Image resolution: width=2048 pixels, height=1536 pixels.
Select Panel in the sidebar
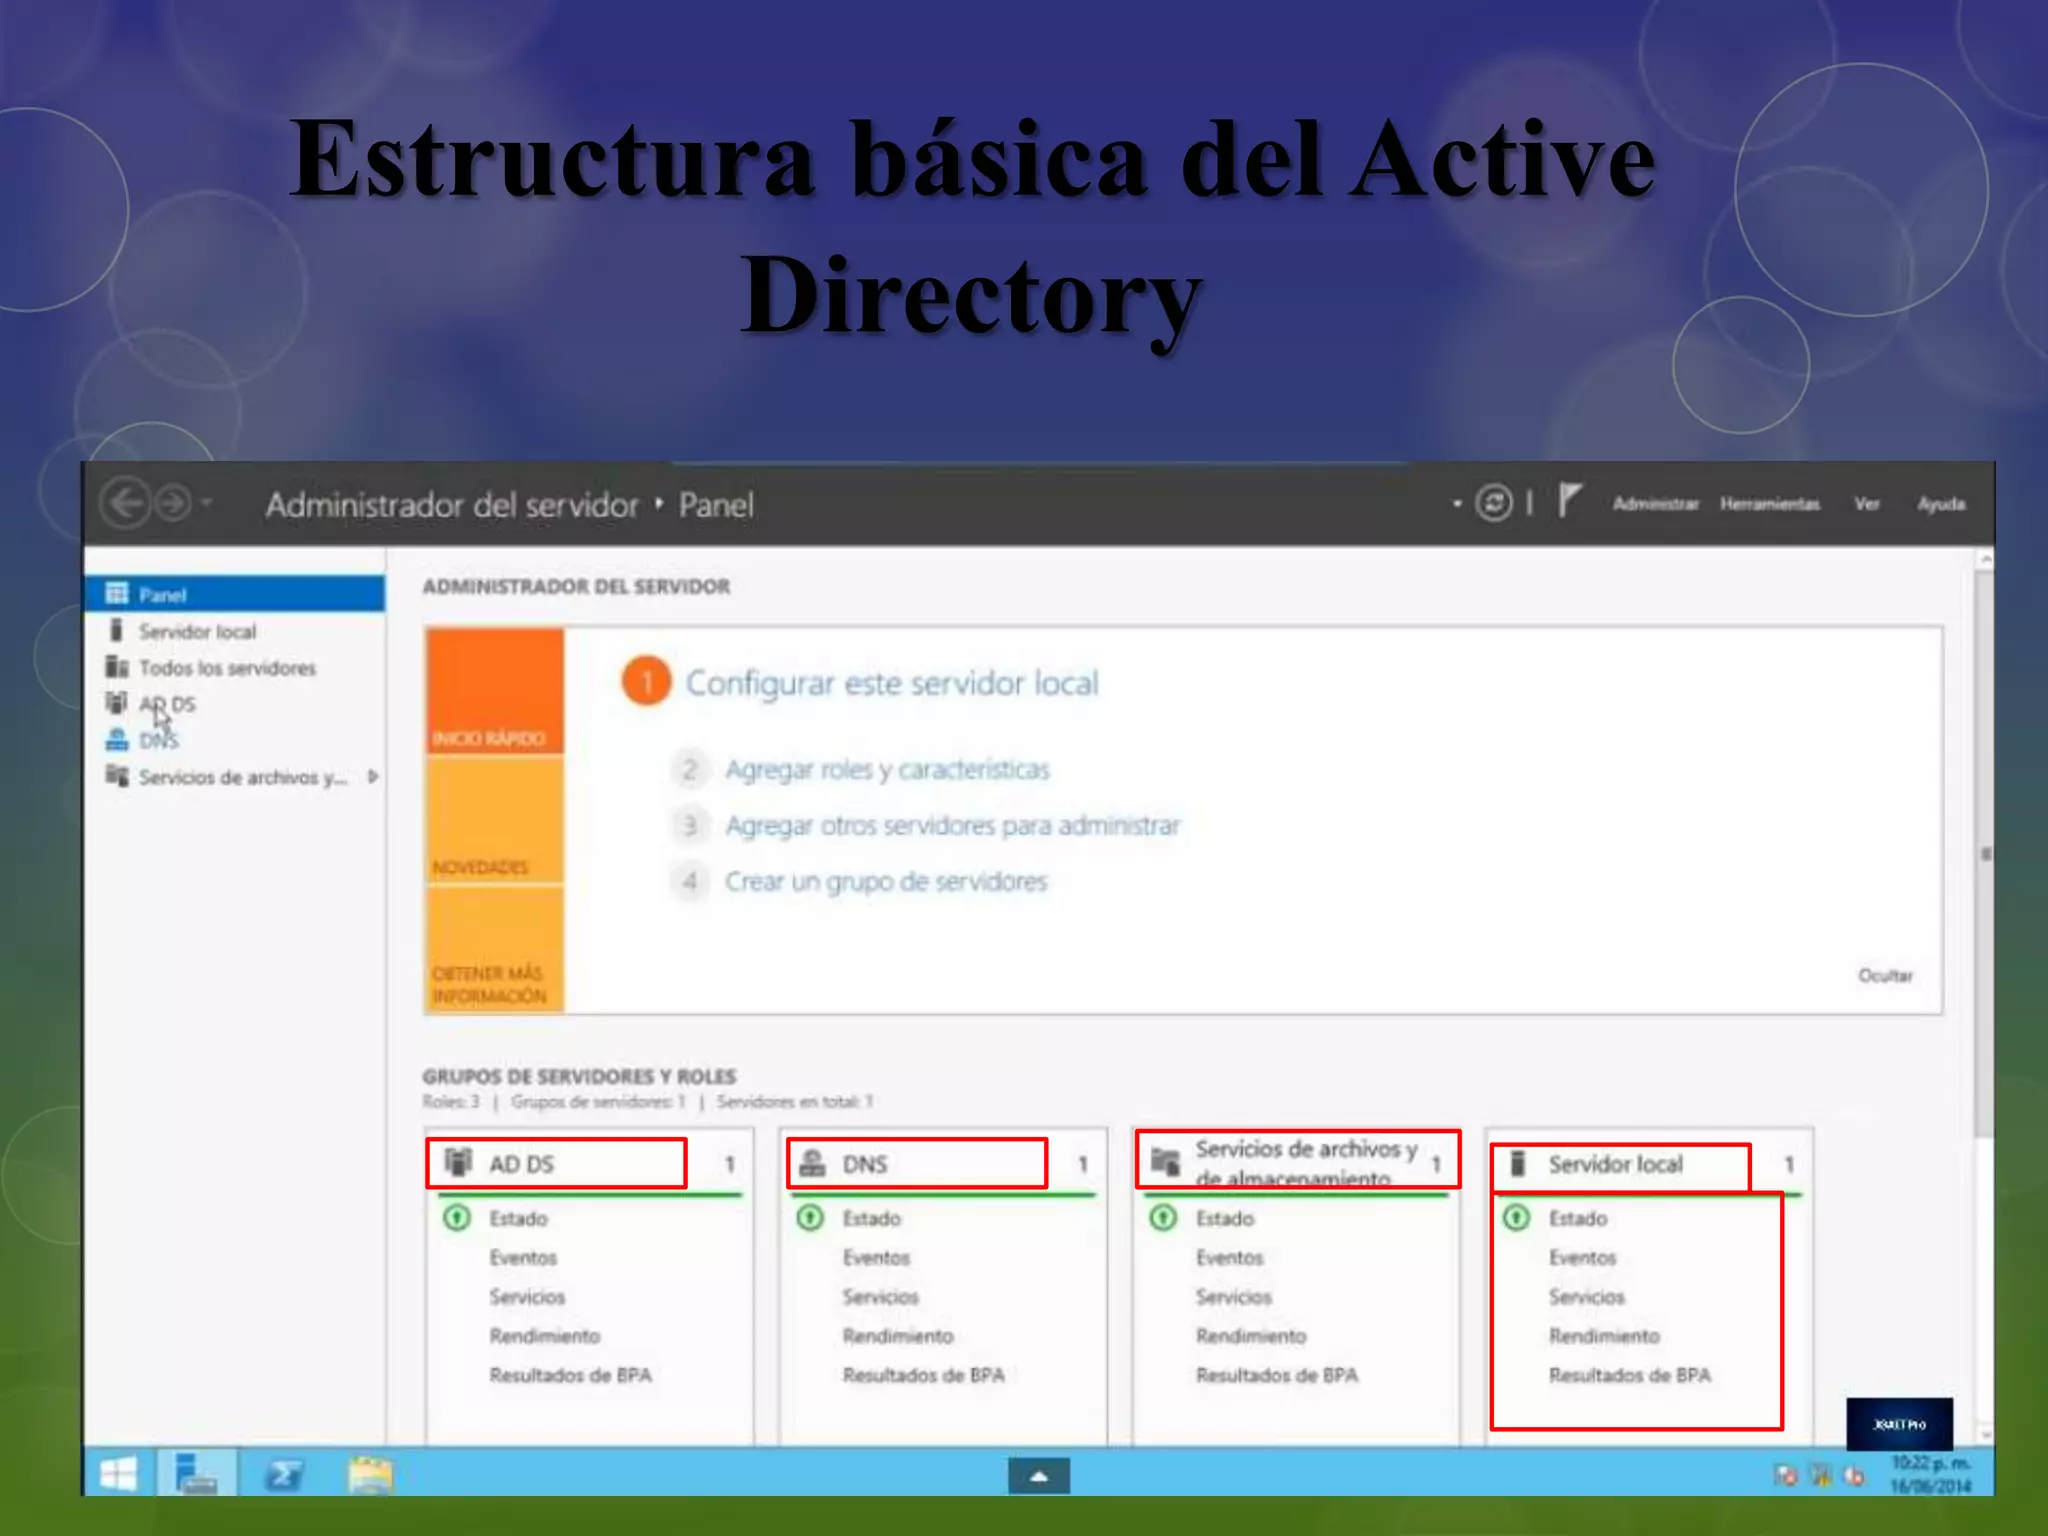coord(235,594)
